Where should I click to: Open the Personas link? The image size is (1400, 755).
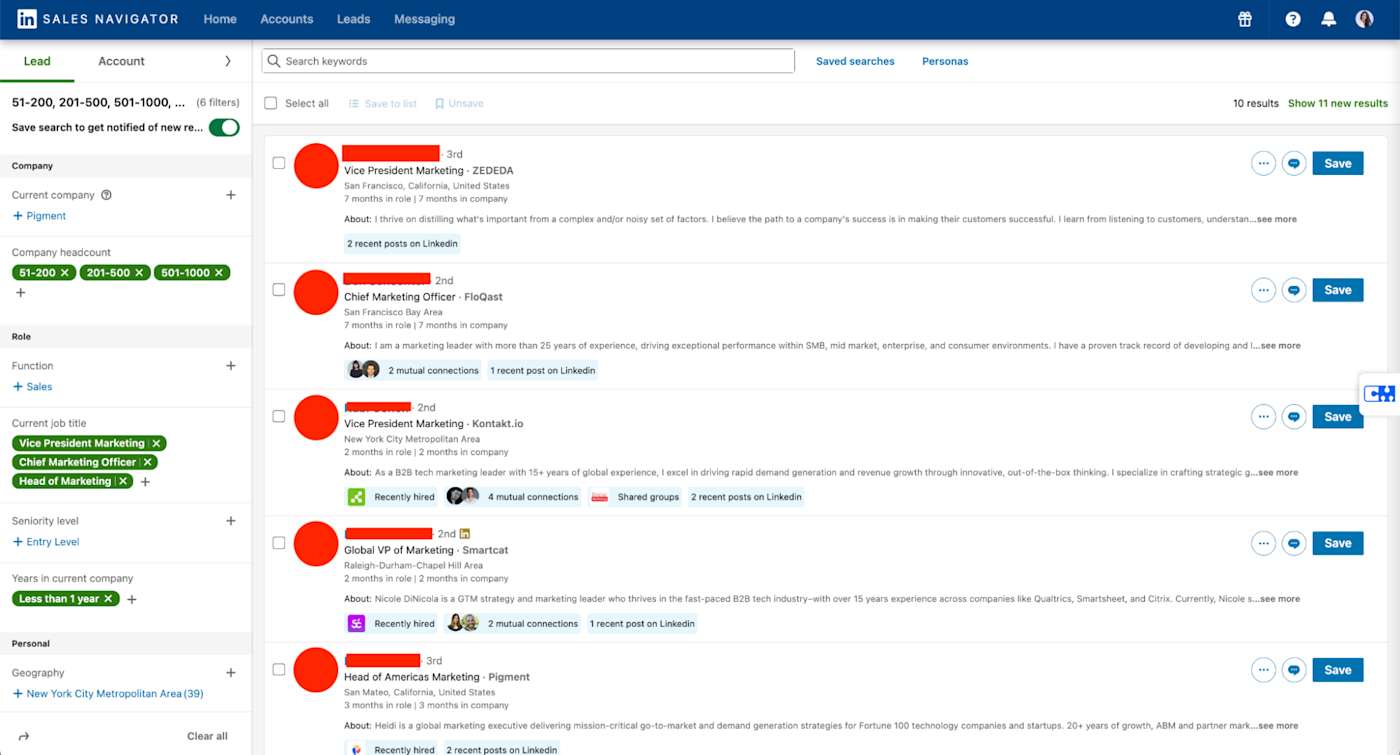(945, 61)
